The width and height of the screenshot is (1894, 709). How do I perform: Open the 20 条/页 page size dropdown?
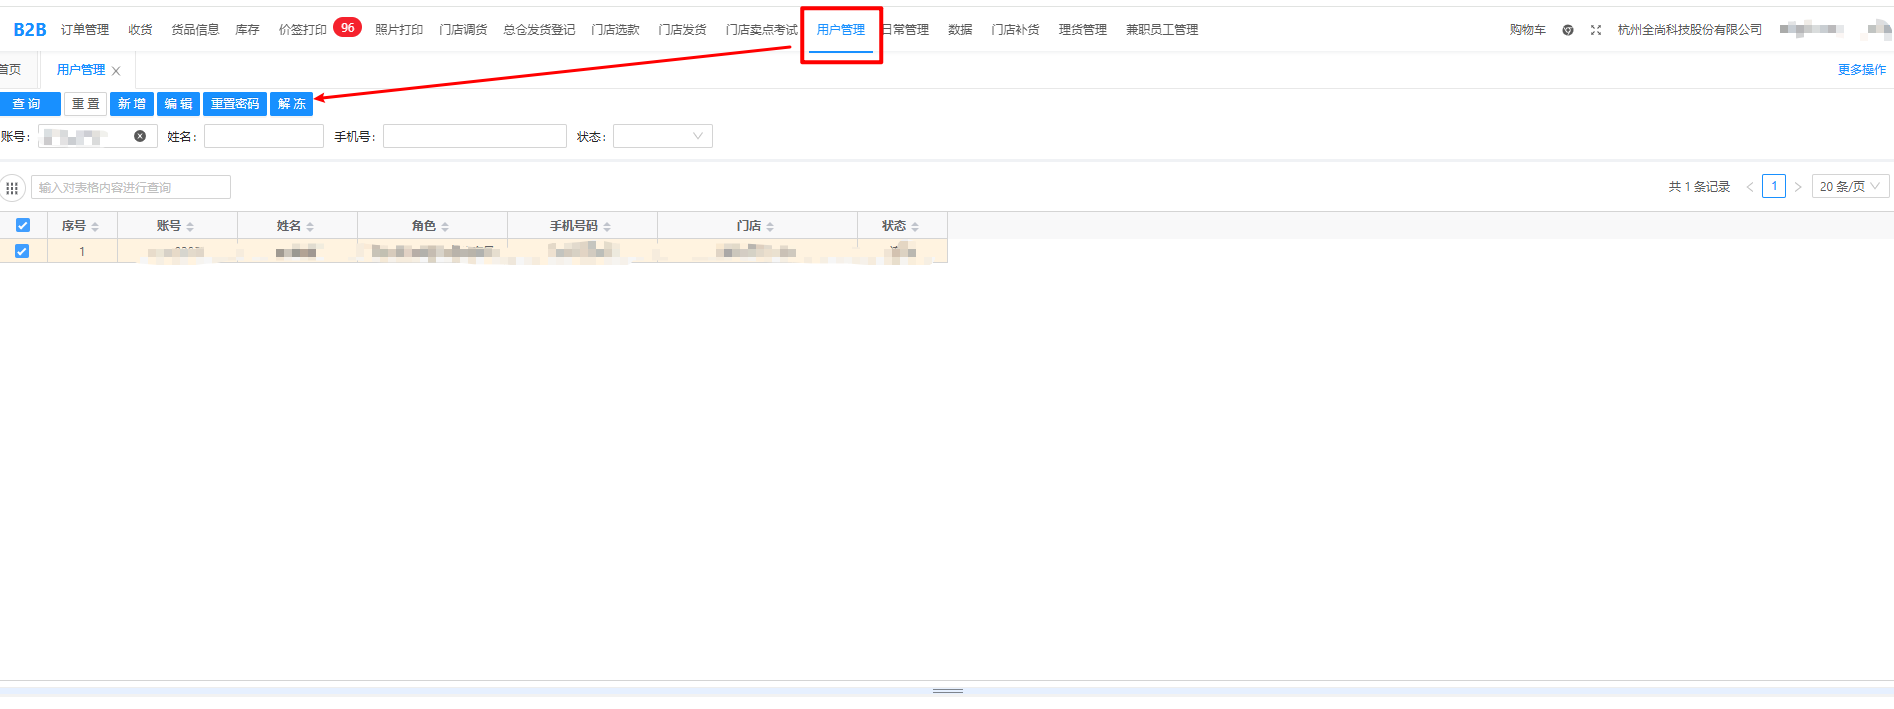point(1849,187)
